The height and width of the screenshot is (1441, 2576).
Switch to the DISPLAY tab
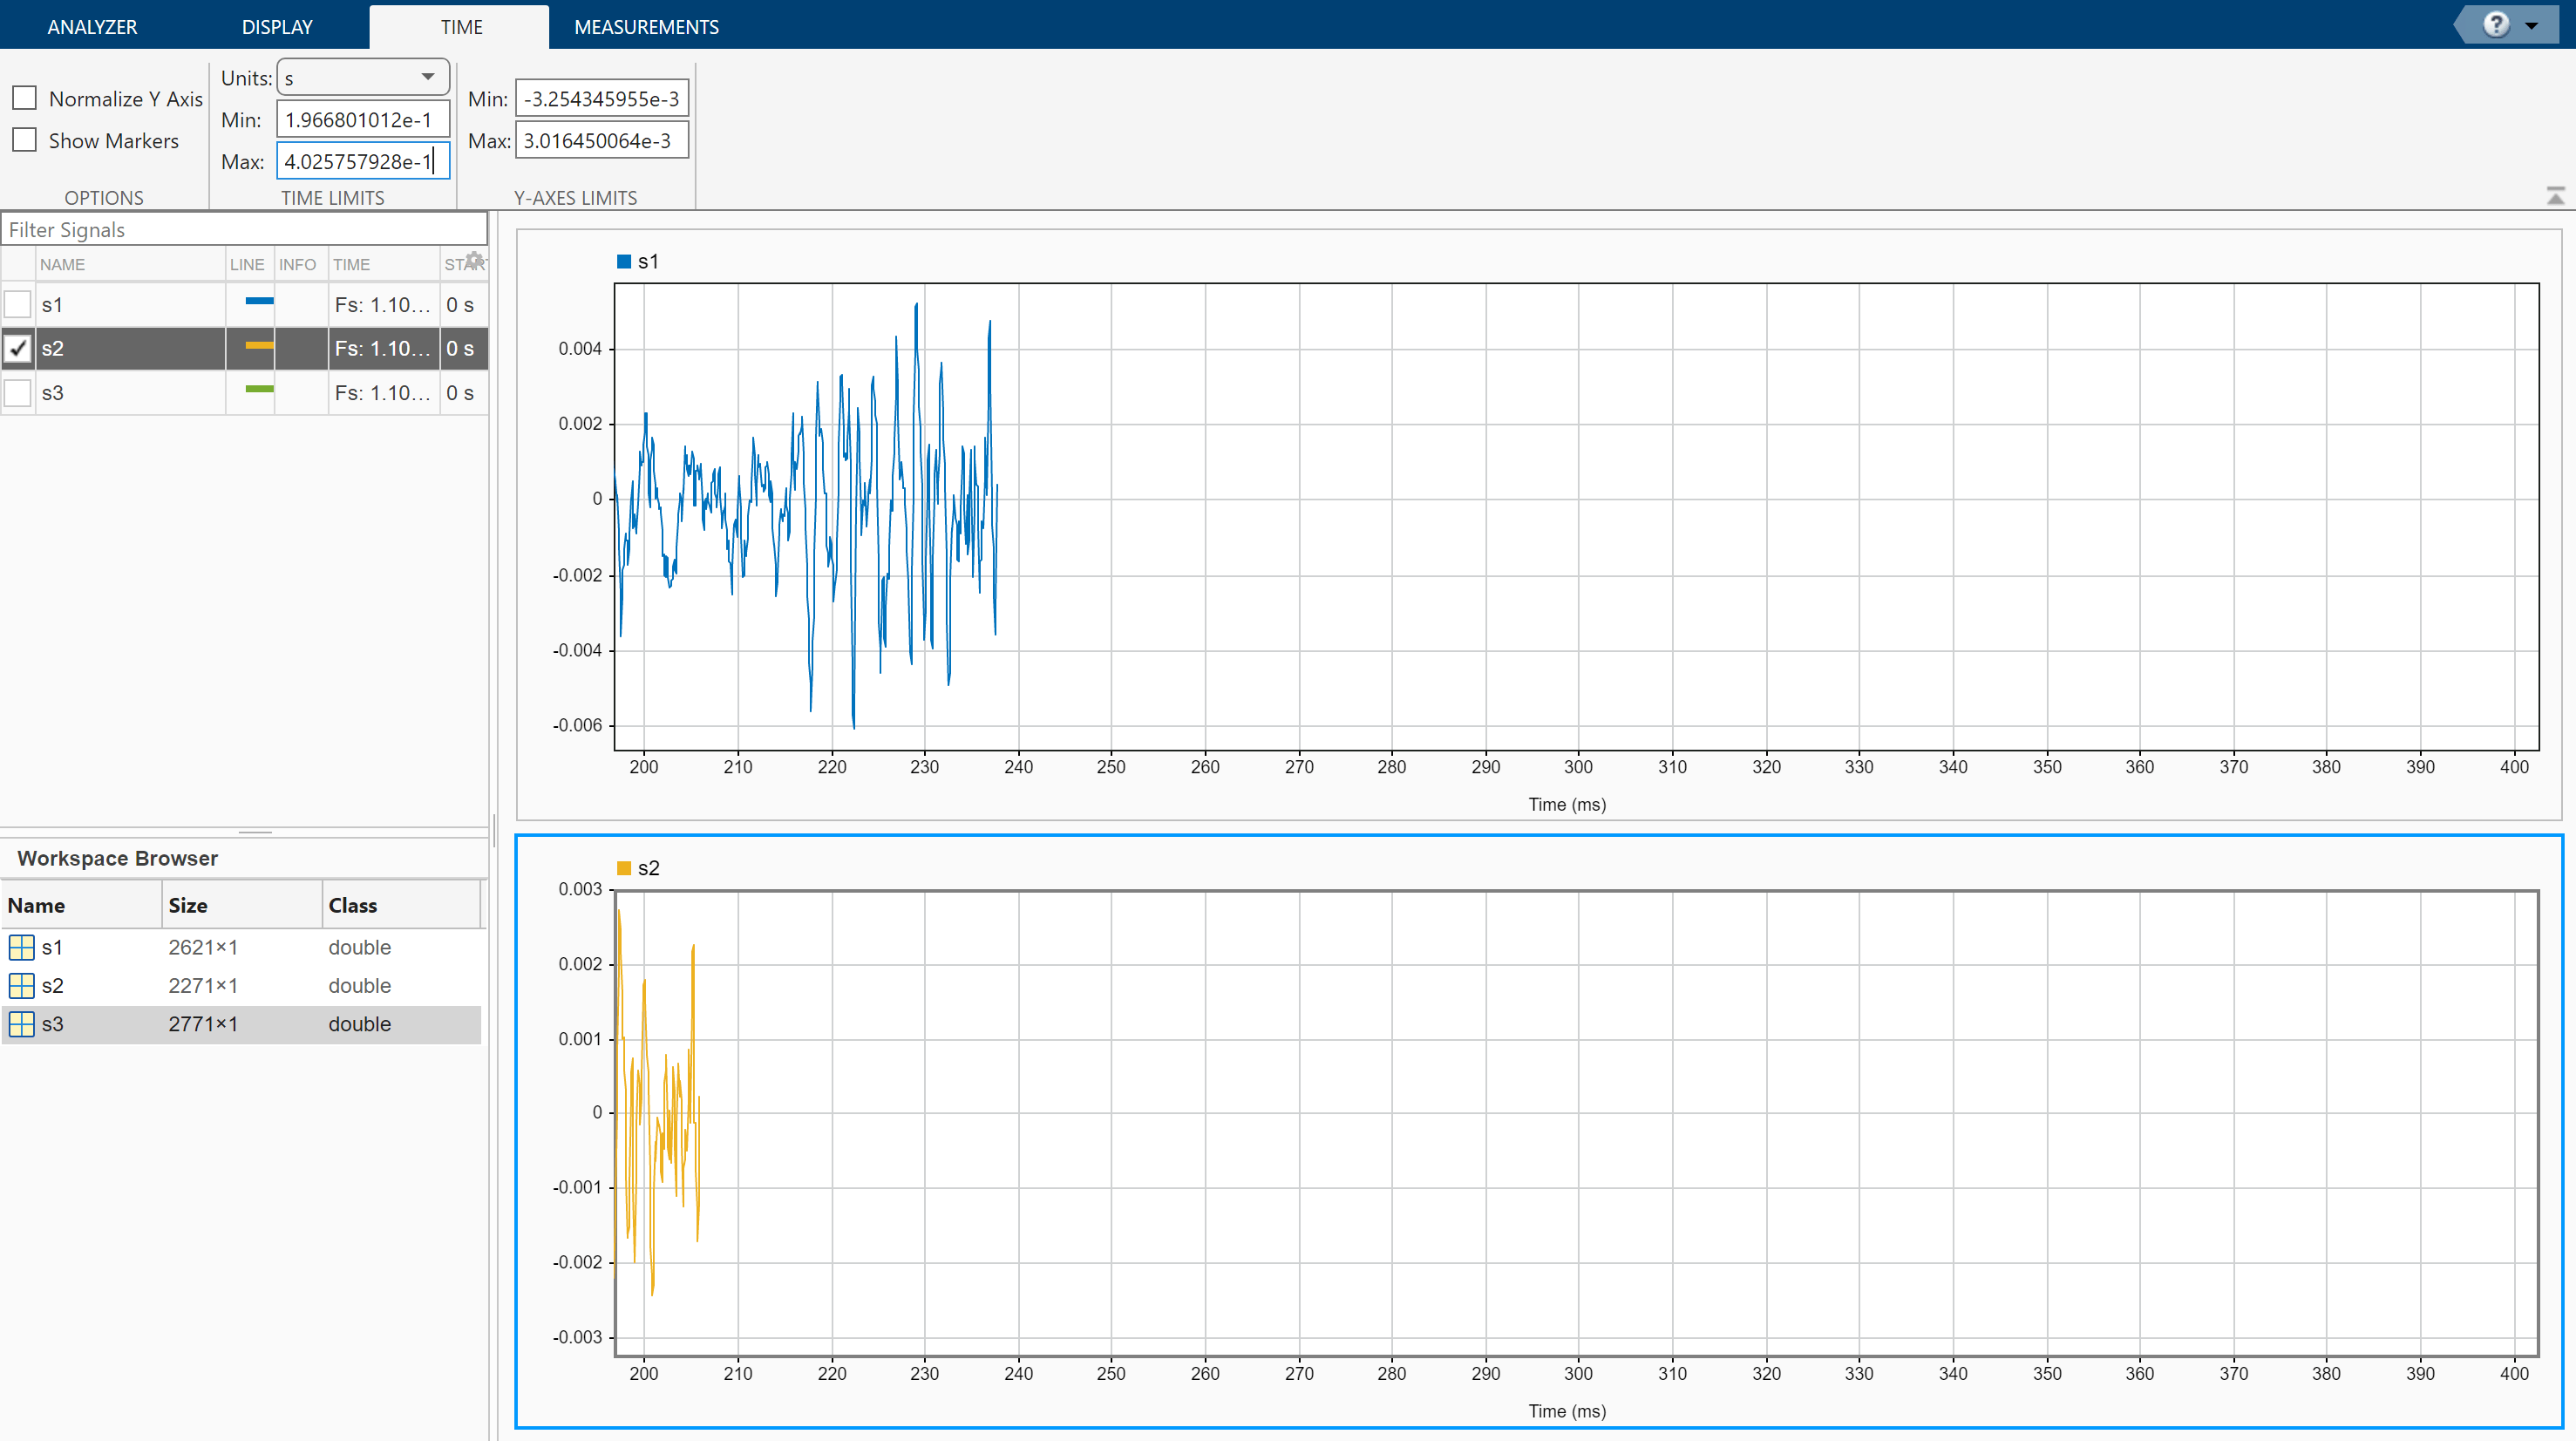(x=277, y=27)
